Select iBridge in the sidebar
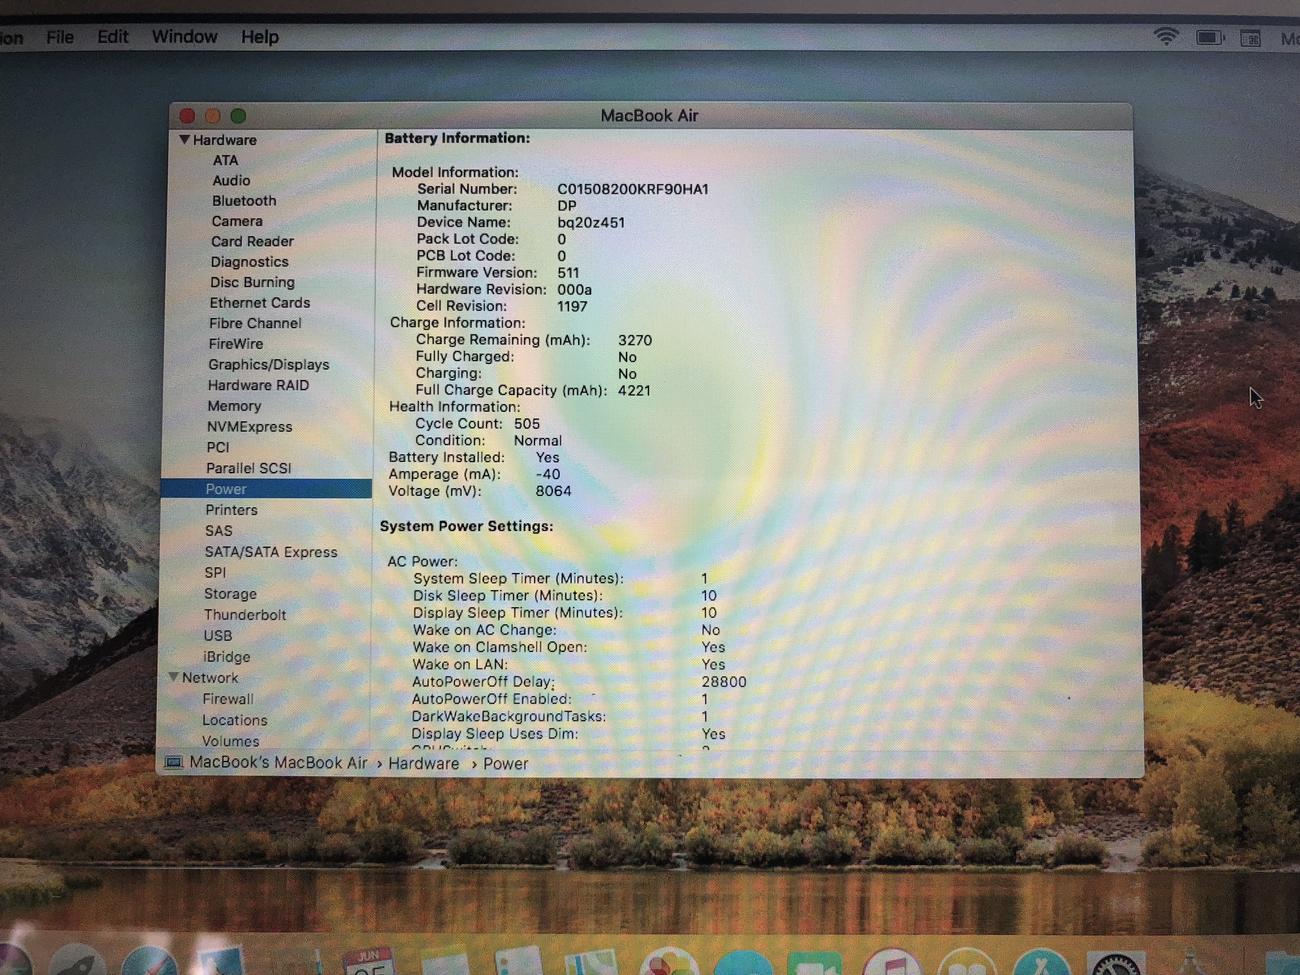This screenshot has height=975, width=1300. (x=226, y=657)
